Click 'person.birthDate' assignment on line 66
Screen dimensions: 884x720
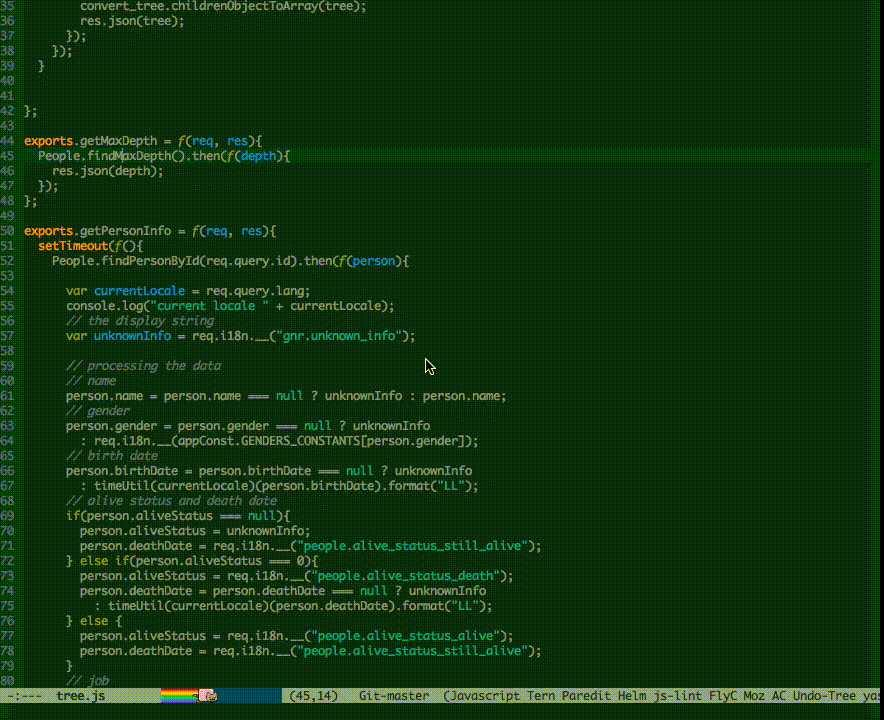click(x=269, y=471)
